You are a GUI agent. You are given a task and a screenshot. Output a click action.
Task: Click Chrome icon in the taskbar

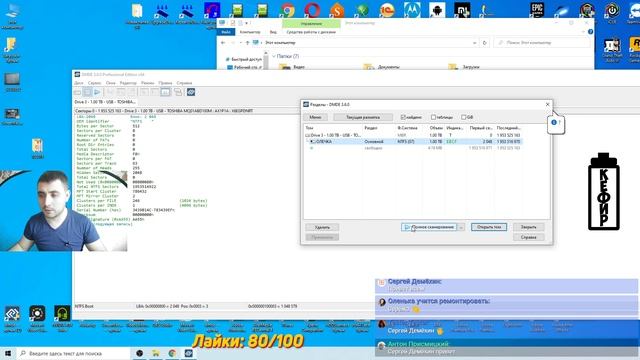click(172, 353)
